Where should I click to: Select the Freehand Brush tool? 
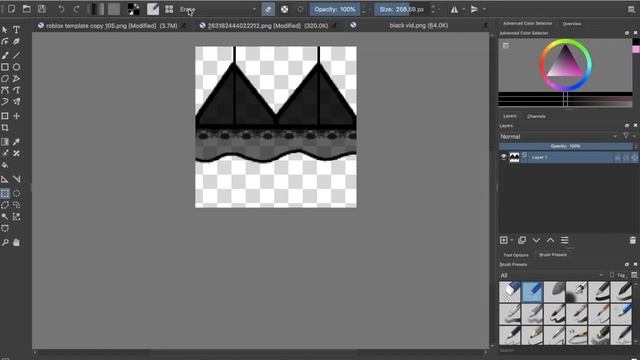(5, 55)
